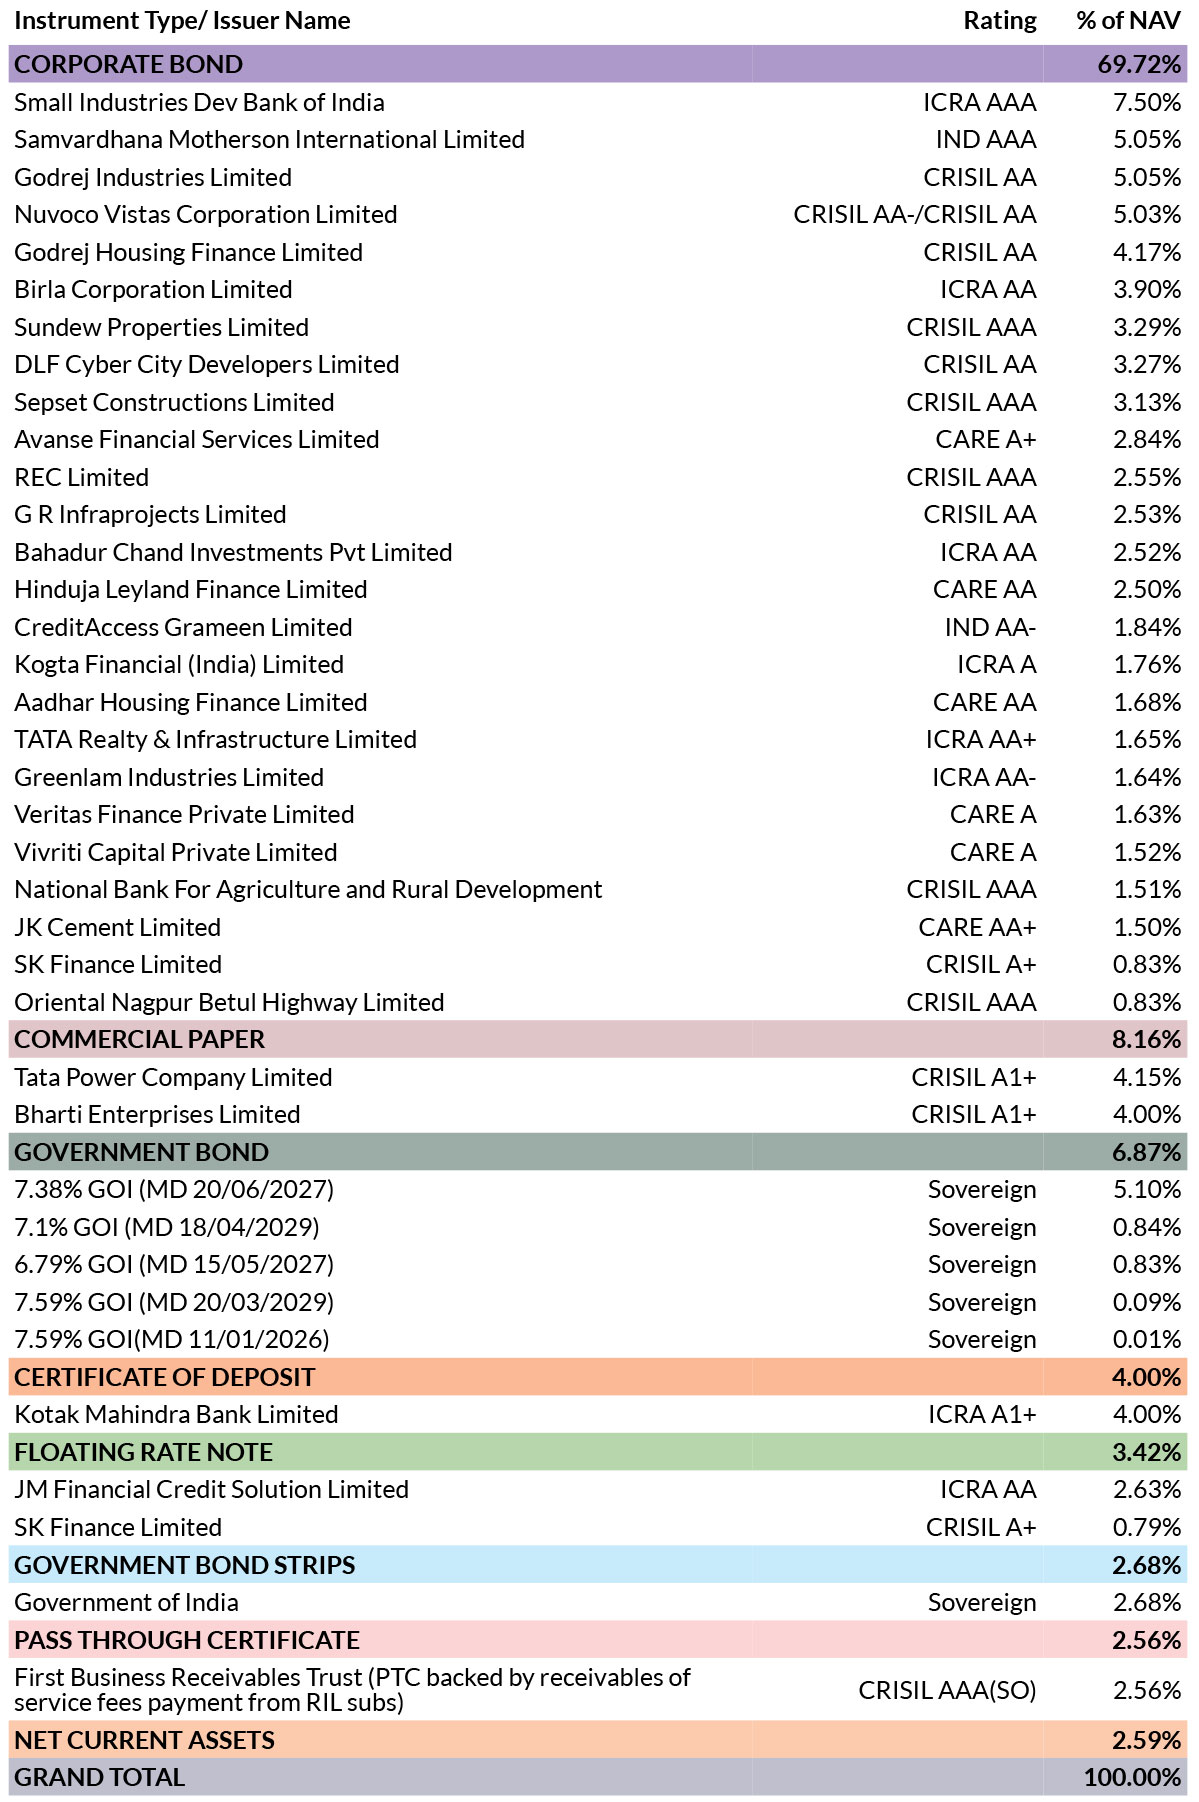1199x1802 pixels.
Task: Click the % of NAV column header
Action: pyautogui.click(x=1128, y=21)
